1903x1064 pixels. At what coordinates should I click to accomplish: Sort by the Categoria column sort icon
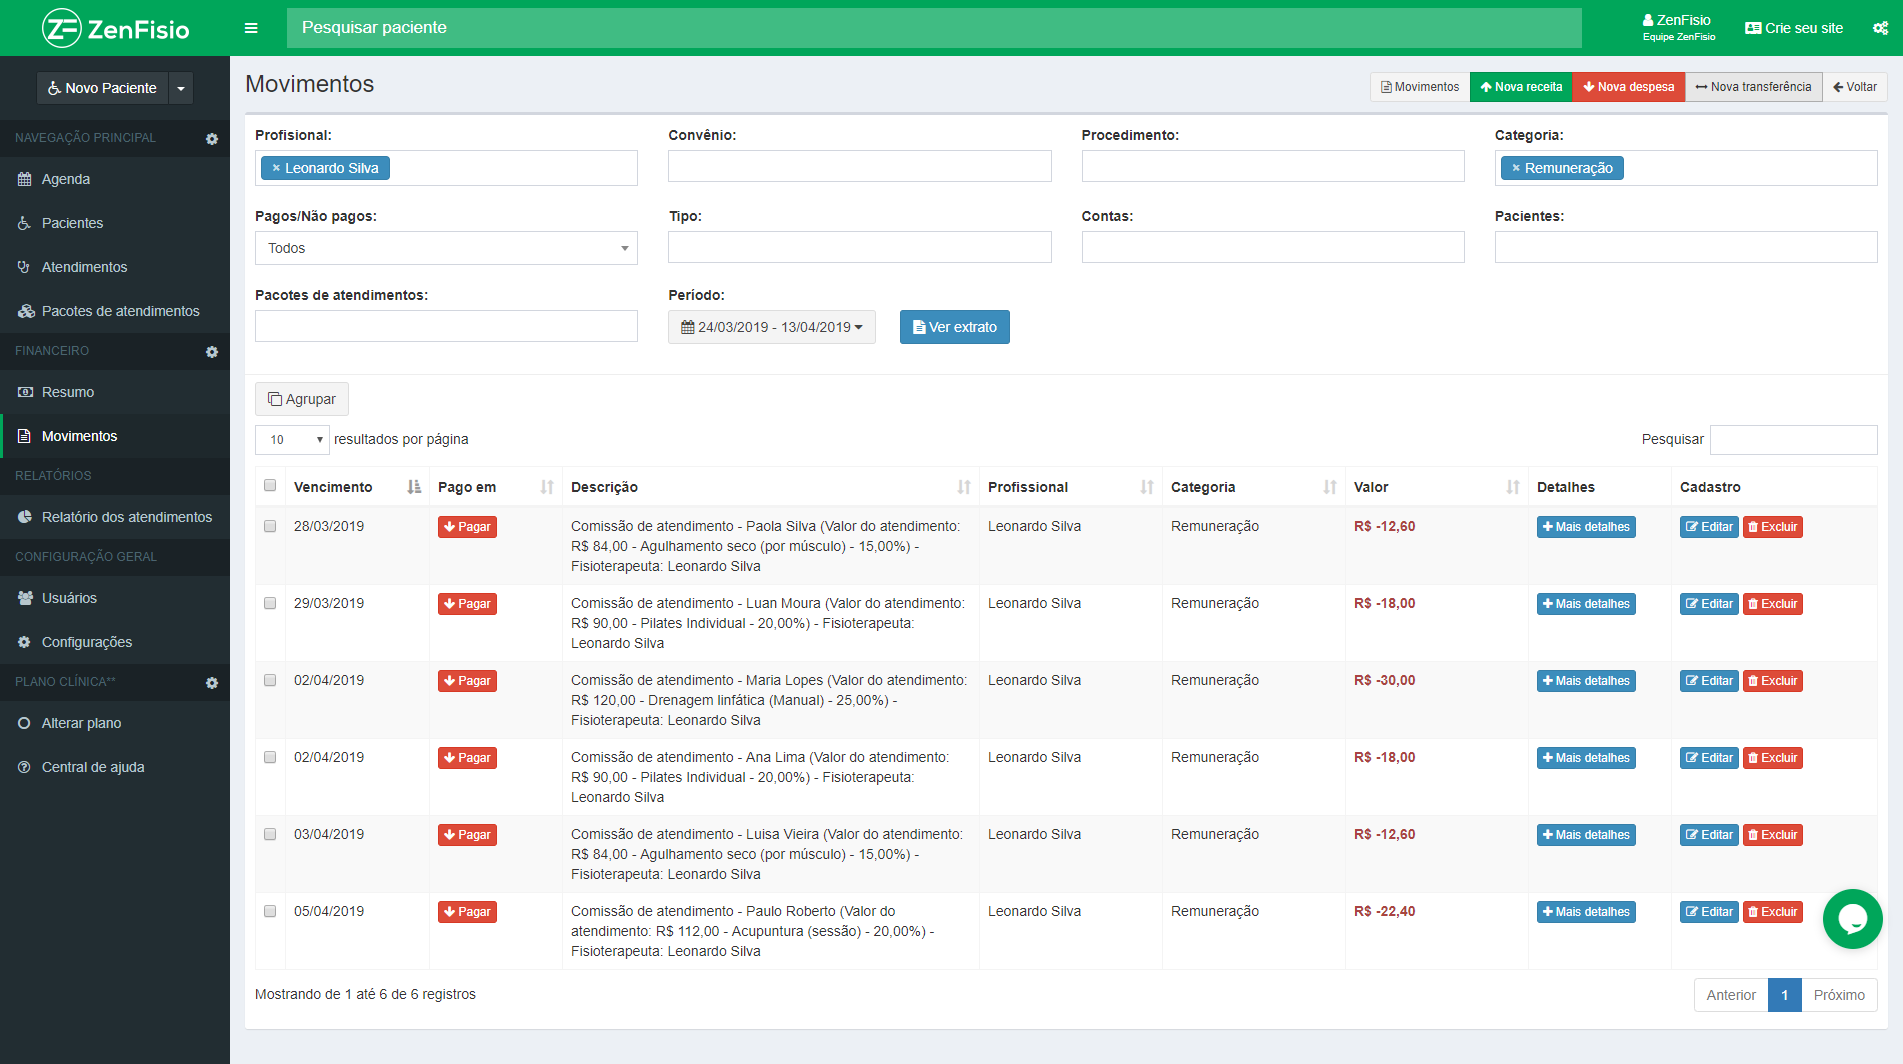tap(1330, 487)
